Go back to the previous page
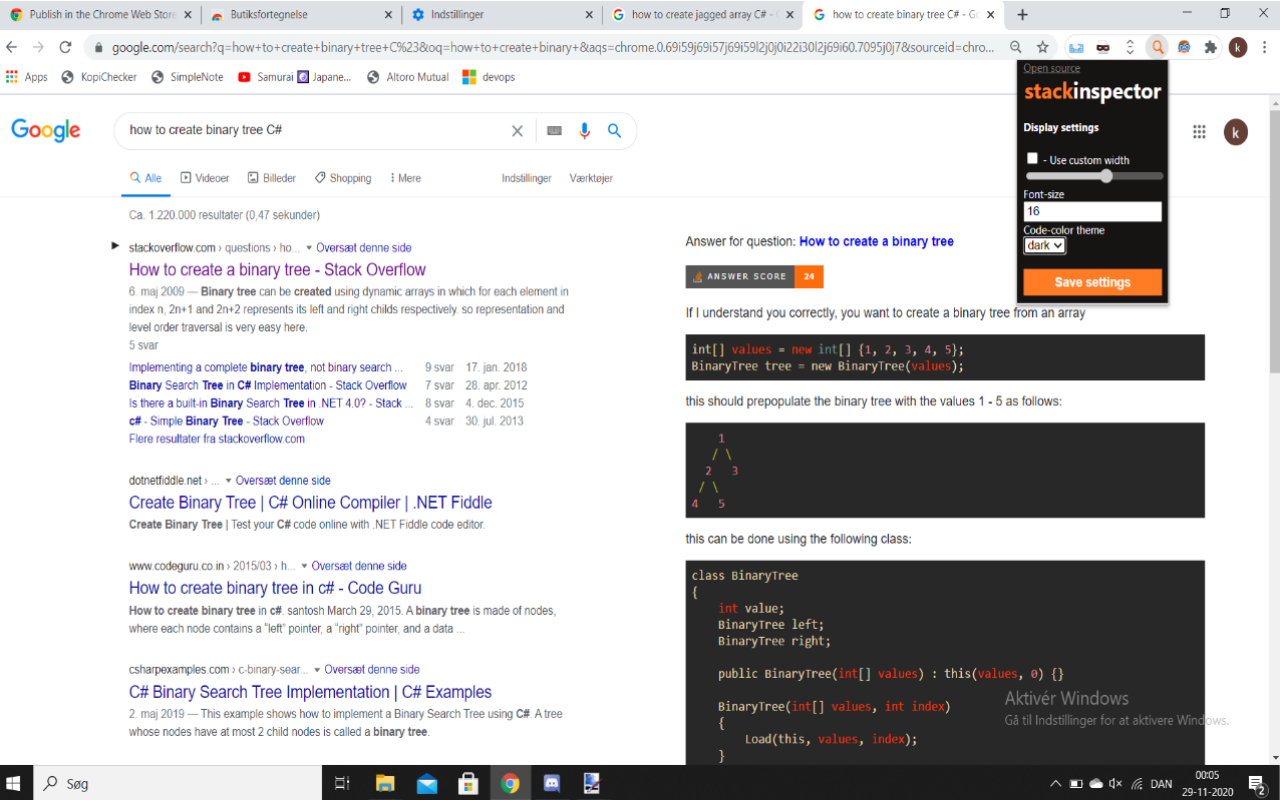This screenshot has width=1280, height=800. 12,47
